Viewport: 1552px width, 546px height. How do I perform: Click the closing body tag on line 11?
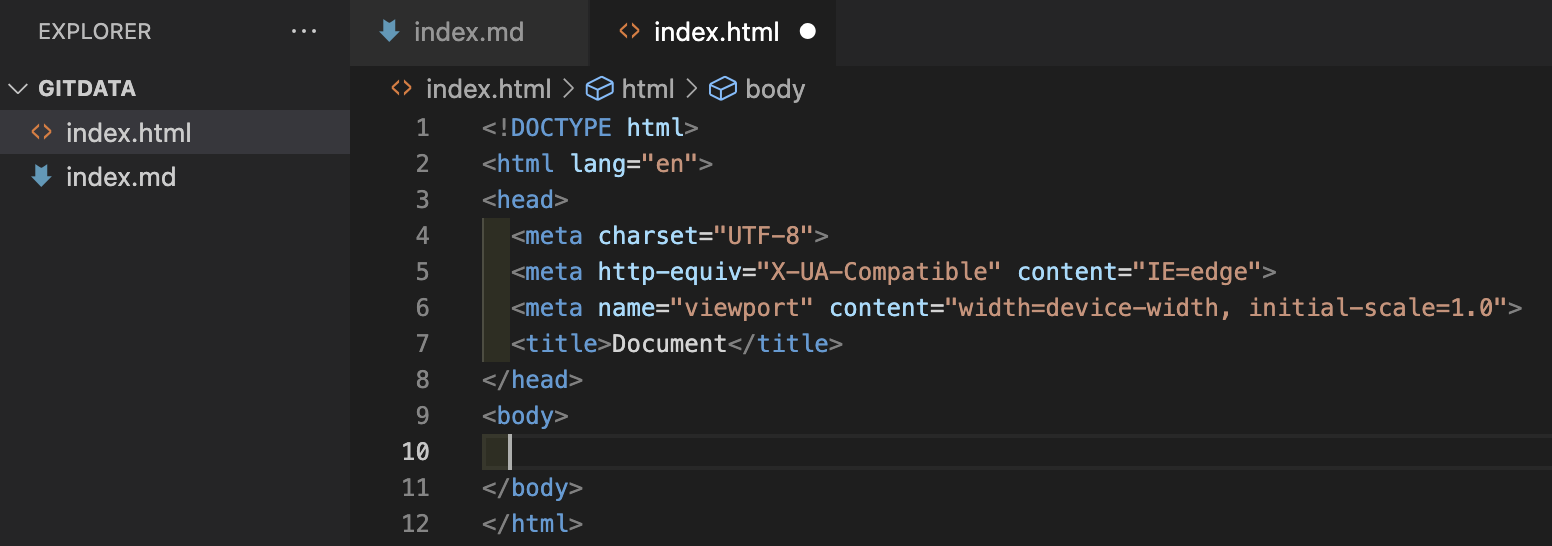532,488
